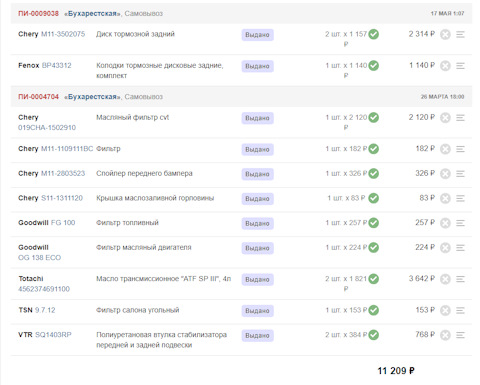
Task: Click green check mark in Крышка маслозаливной горловины row
Action: coord(374,198)
